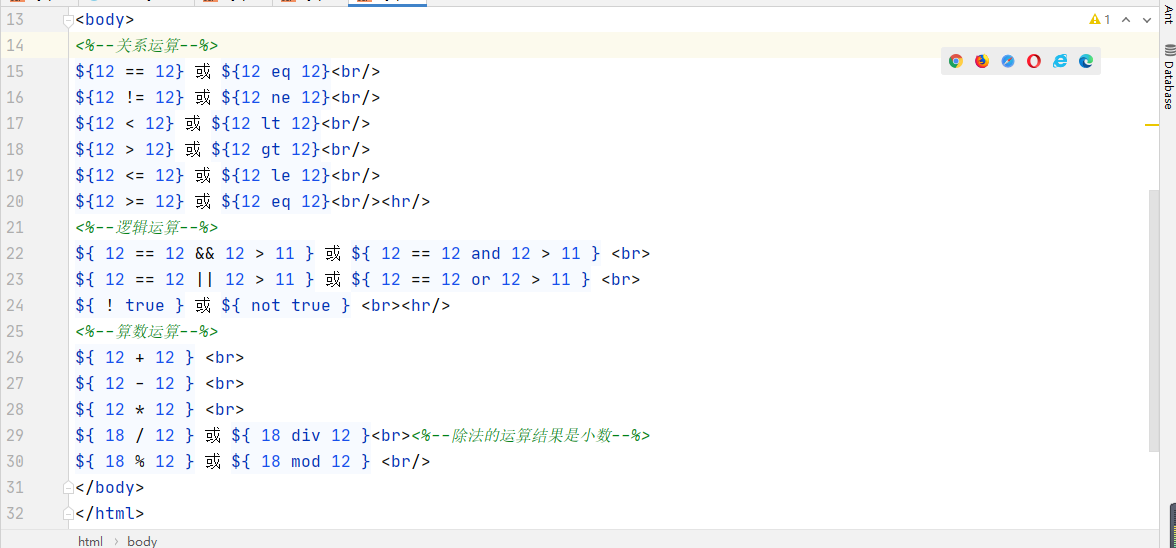Select body in the breadcrumb bar
Screen dimensions: 1176x548
pos(142,541)
